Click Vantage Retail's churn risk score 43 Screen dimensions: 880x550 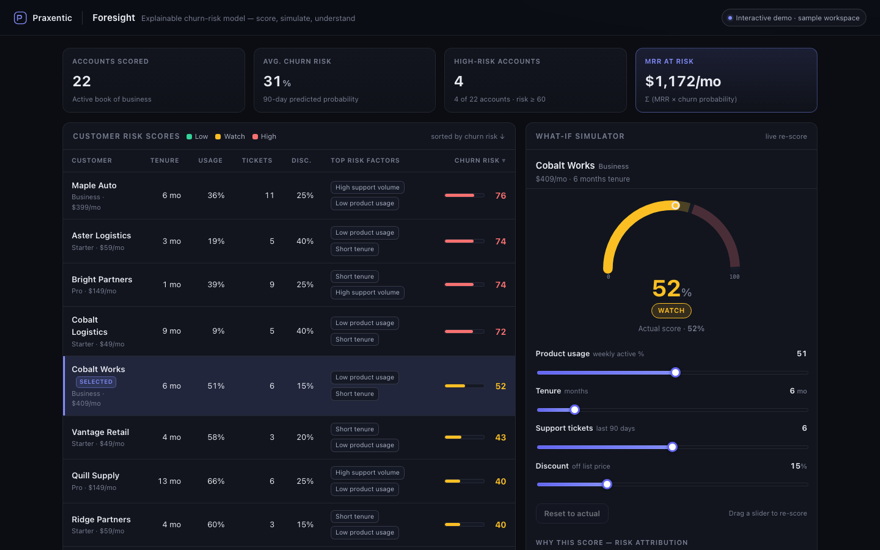(x=501, y=437)
